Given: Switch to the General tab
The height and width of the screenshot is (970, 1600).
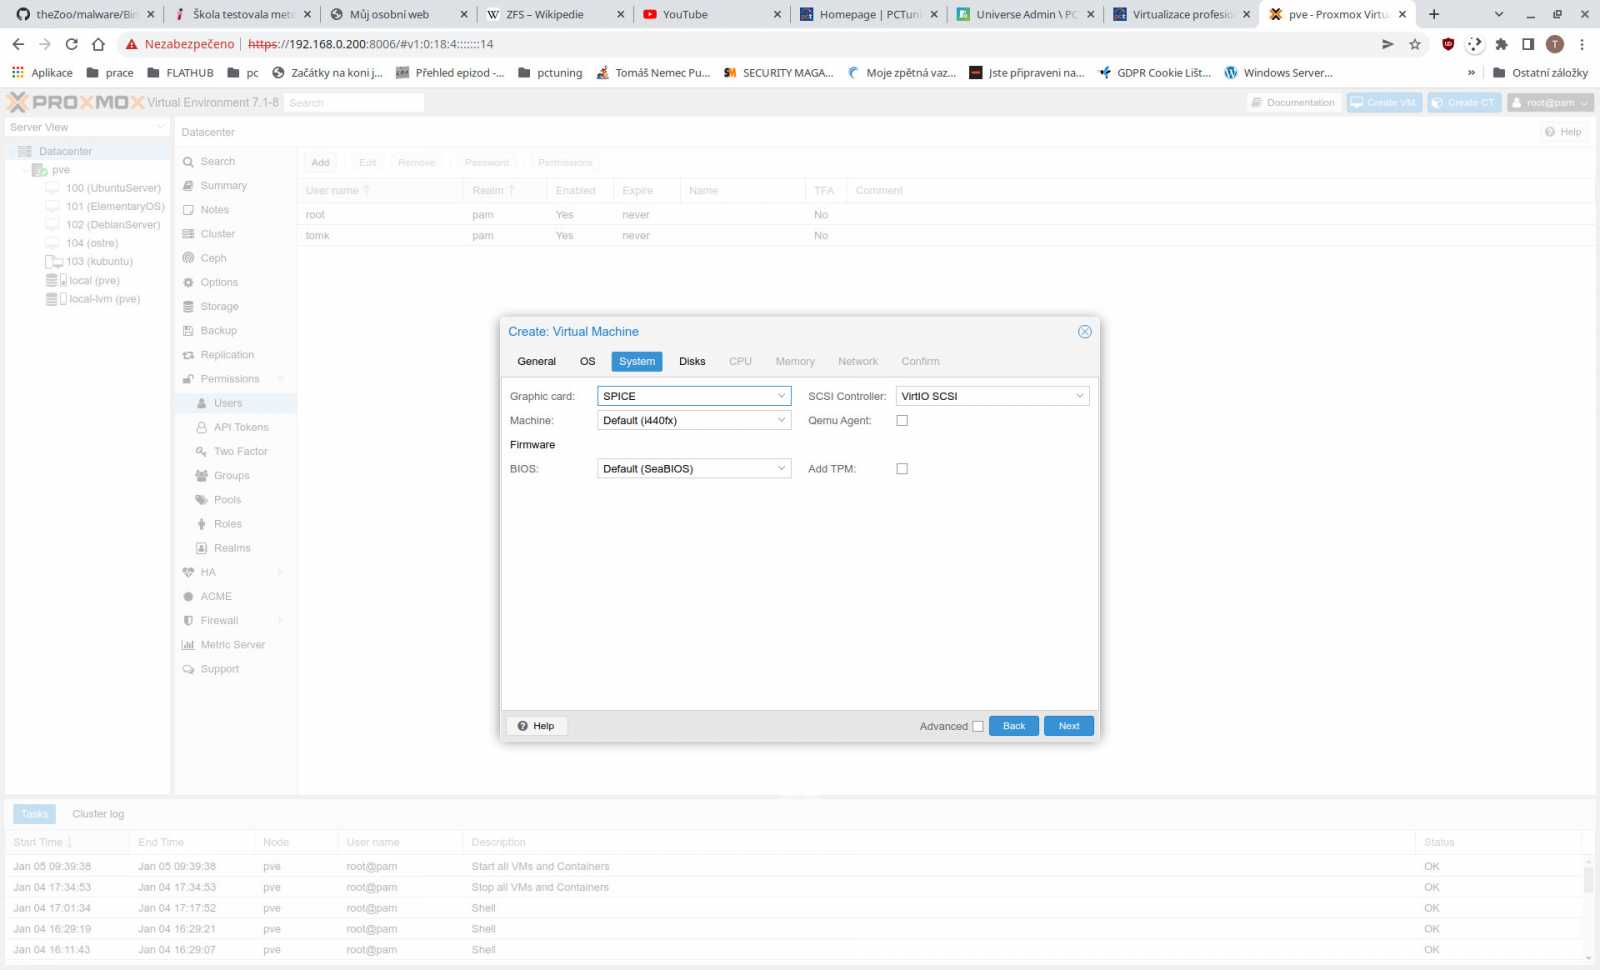Looking at the screenshot, I should [x=536, y=361].
